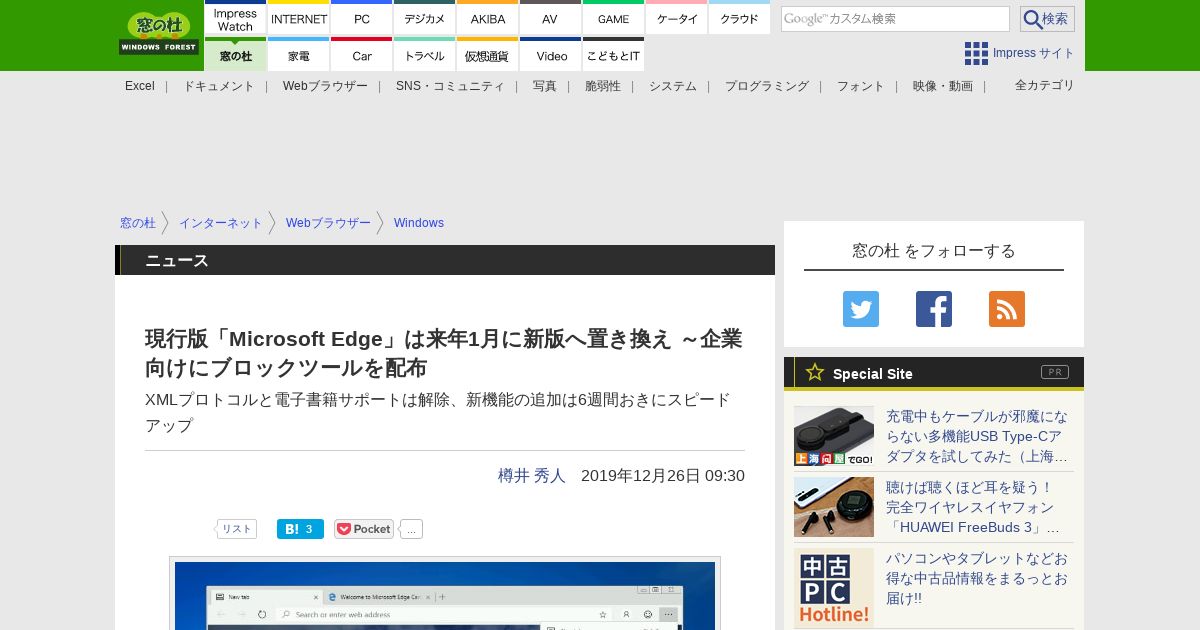Click インターネット breadcrumb link
Image resolution: width=1200 pixels, height=630 pixels.
221,223
